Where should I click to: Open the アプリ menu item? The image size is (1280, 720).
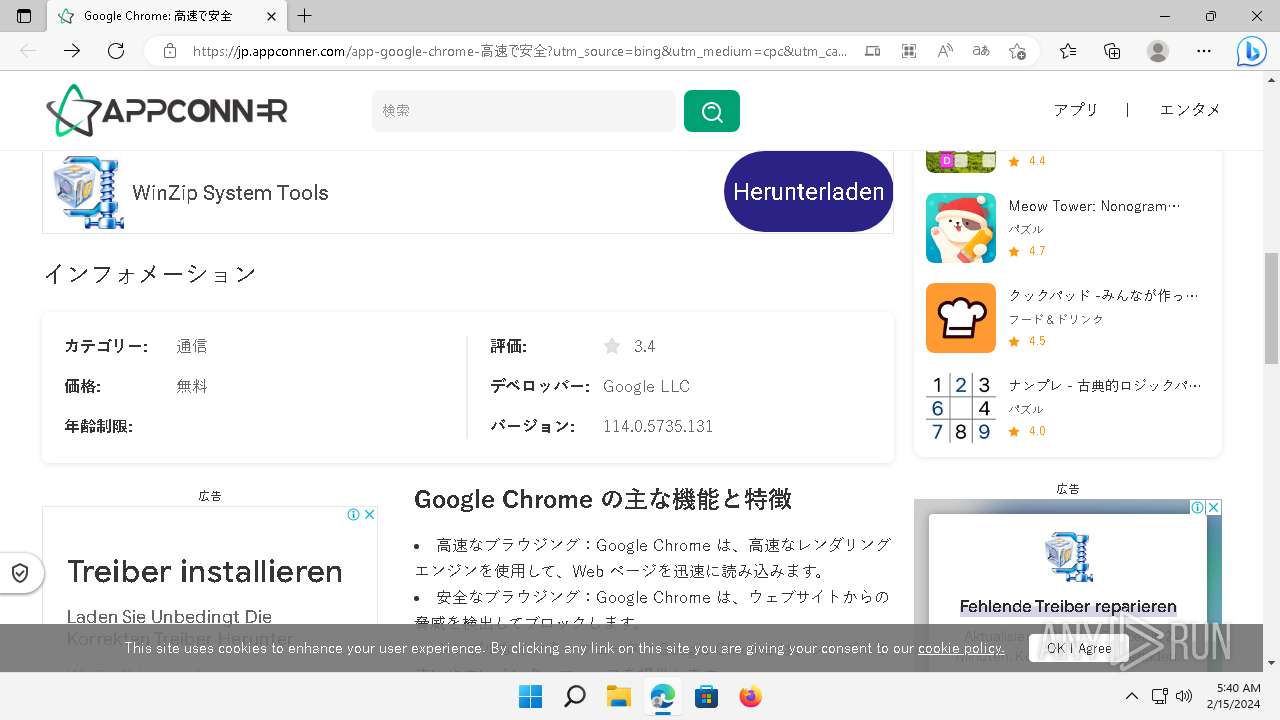point(1076,110)
